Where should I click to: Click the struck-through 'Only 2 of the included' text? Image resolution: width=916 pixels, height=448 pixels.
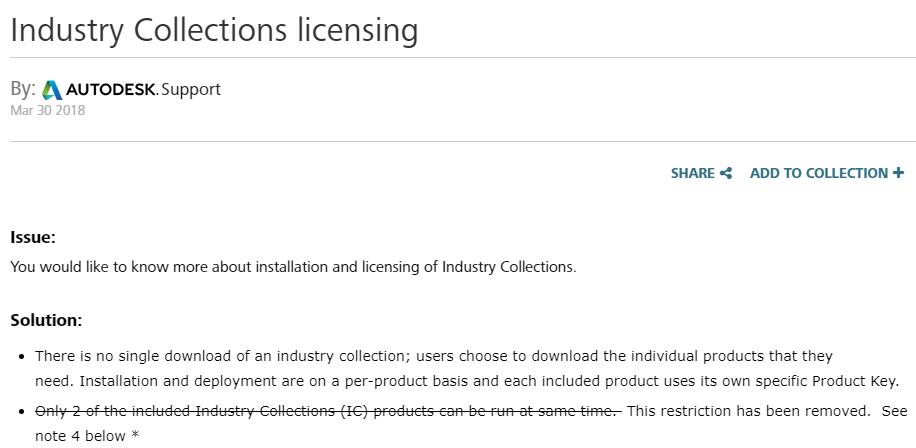pos(328,411)
